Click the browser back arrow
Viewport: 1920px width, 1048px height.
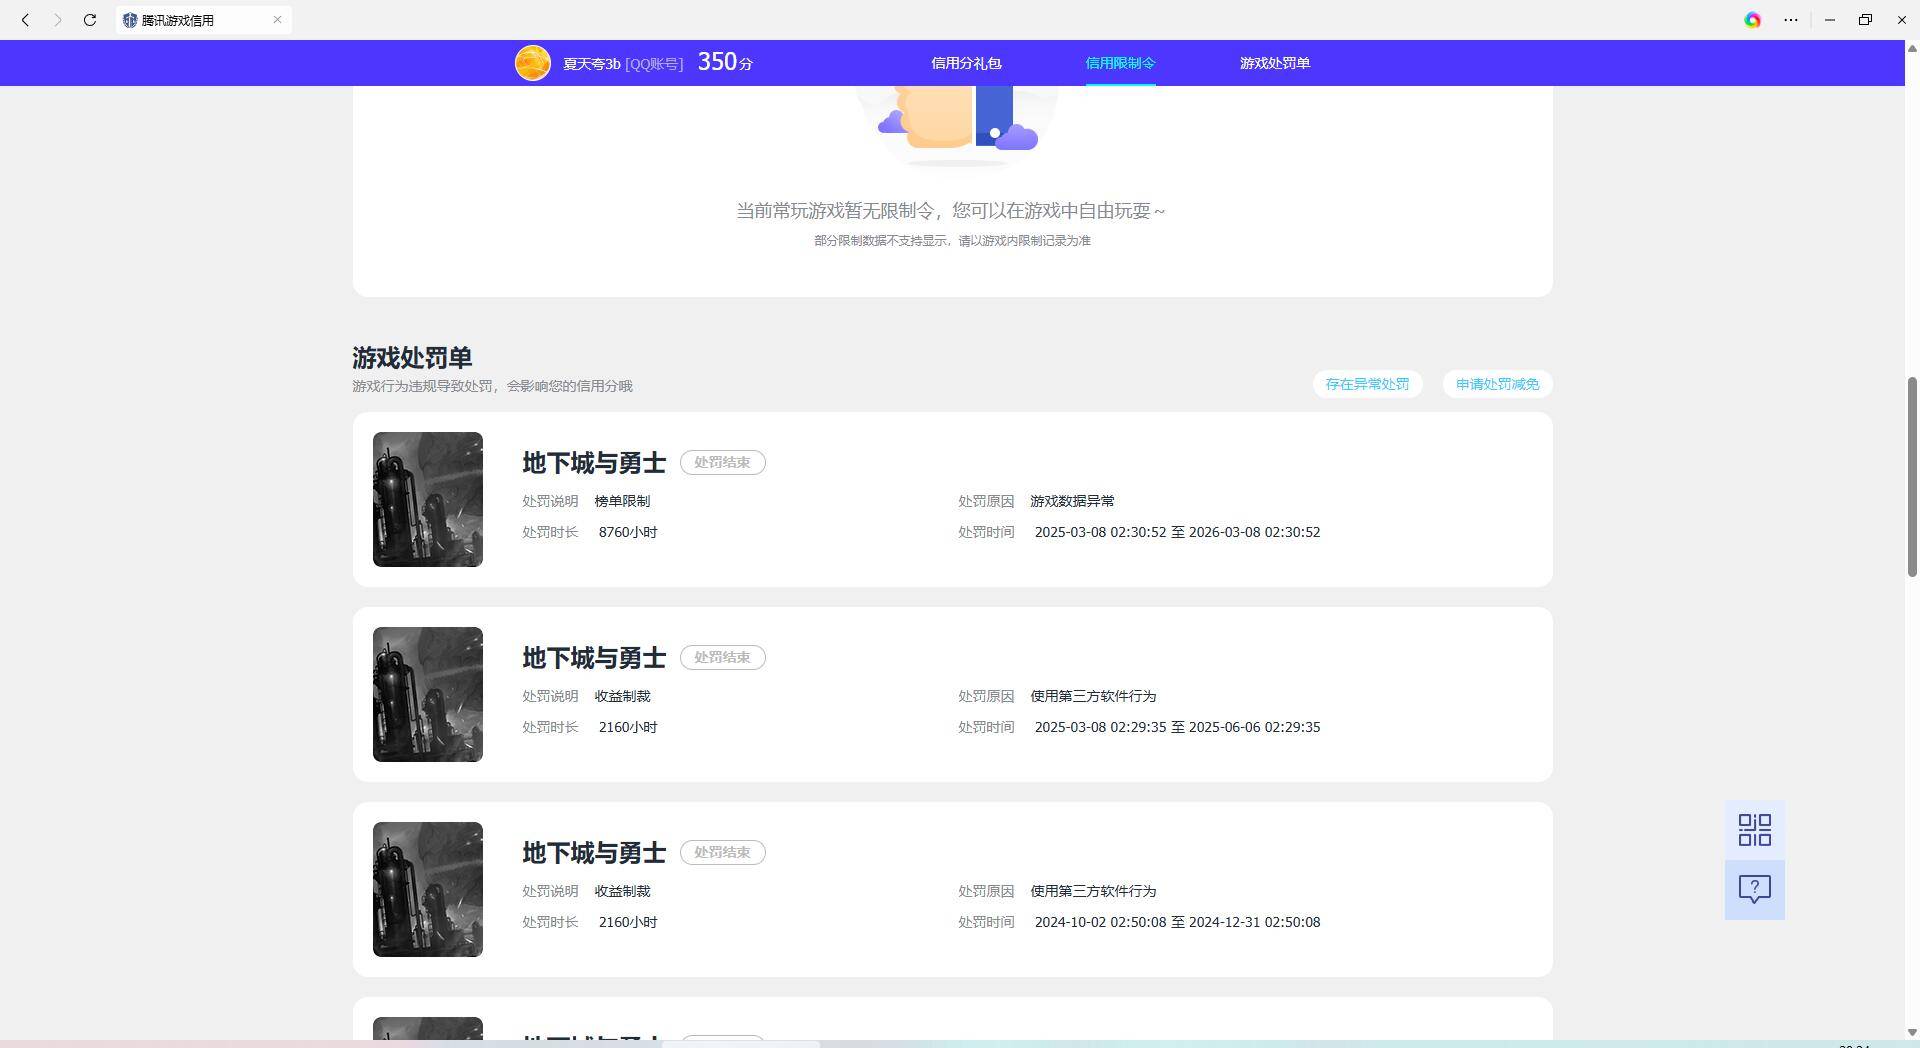pos(25,20)
